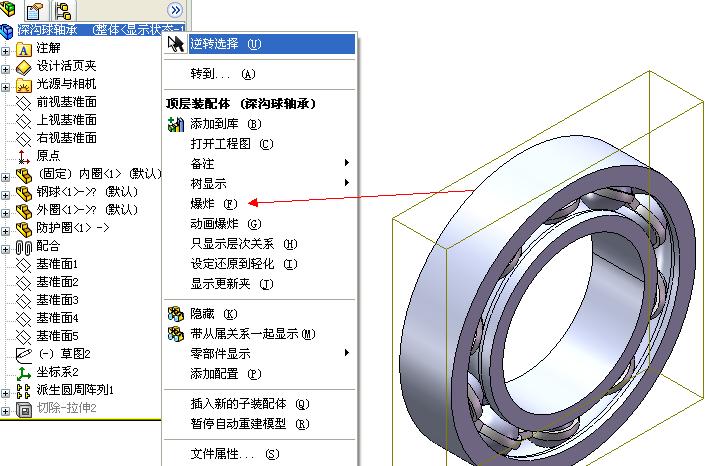Click the 防护圈<1> part icon
Viewport: 726px width, 466px height.
click(24, 229)
